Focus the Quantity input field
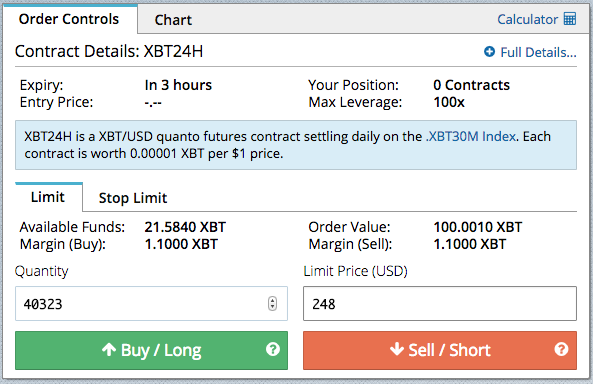Viewport: 593px width, 384px height. 151,303
